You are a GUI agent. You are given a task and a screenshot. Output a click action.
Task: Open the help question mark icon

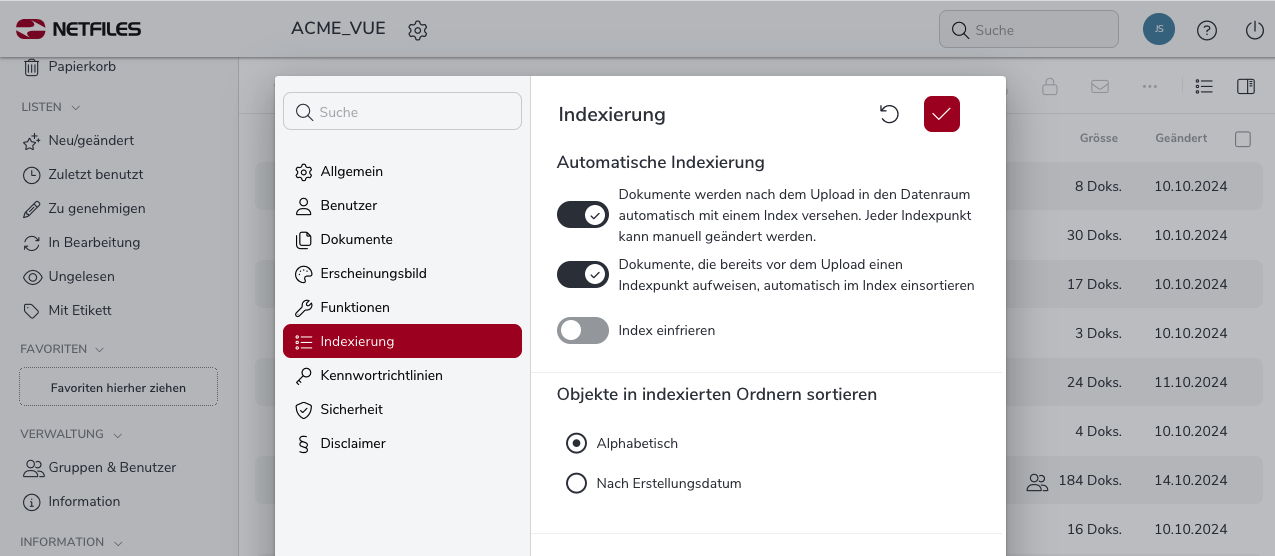click(1207, 30)
